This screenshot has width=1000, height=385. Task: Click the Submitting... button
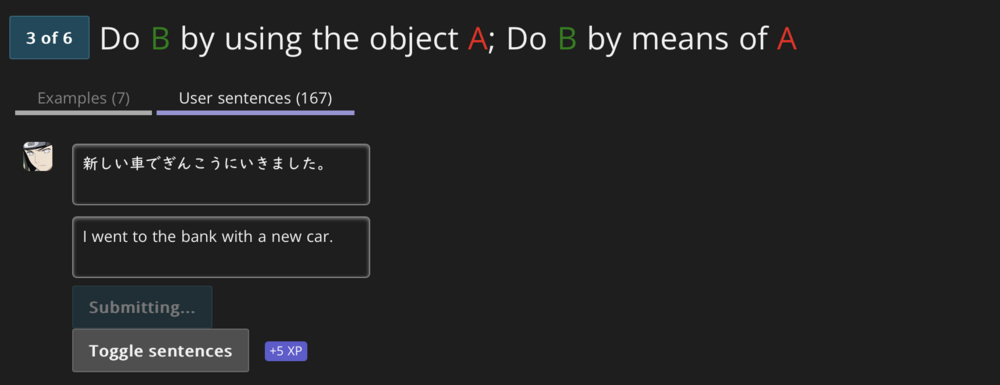[x=142, y=307]
